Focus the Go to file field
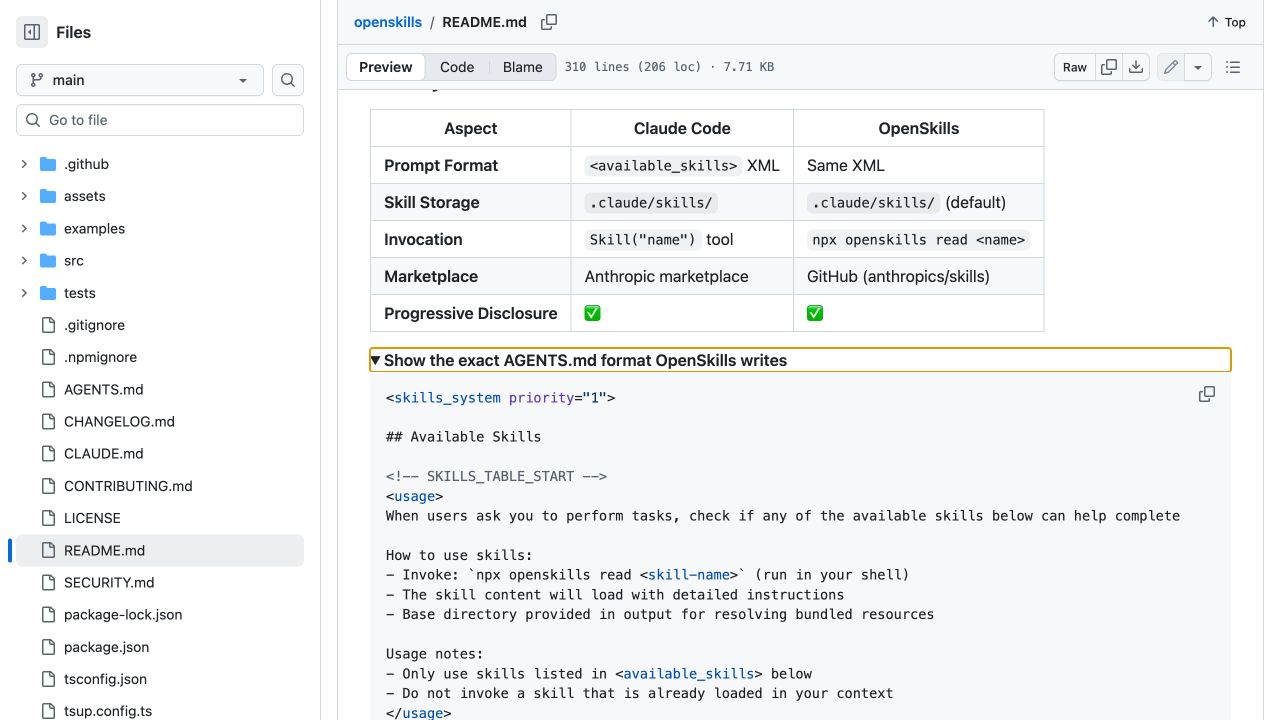 coord(160,120)
